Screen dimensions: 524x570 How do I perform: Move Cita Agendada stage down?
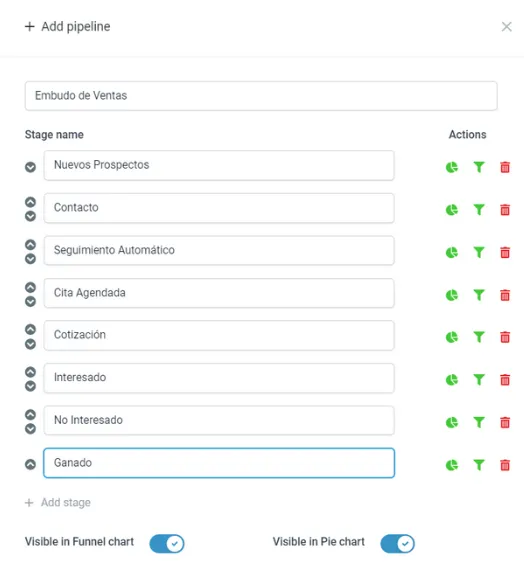tap(31, 301)
